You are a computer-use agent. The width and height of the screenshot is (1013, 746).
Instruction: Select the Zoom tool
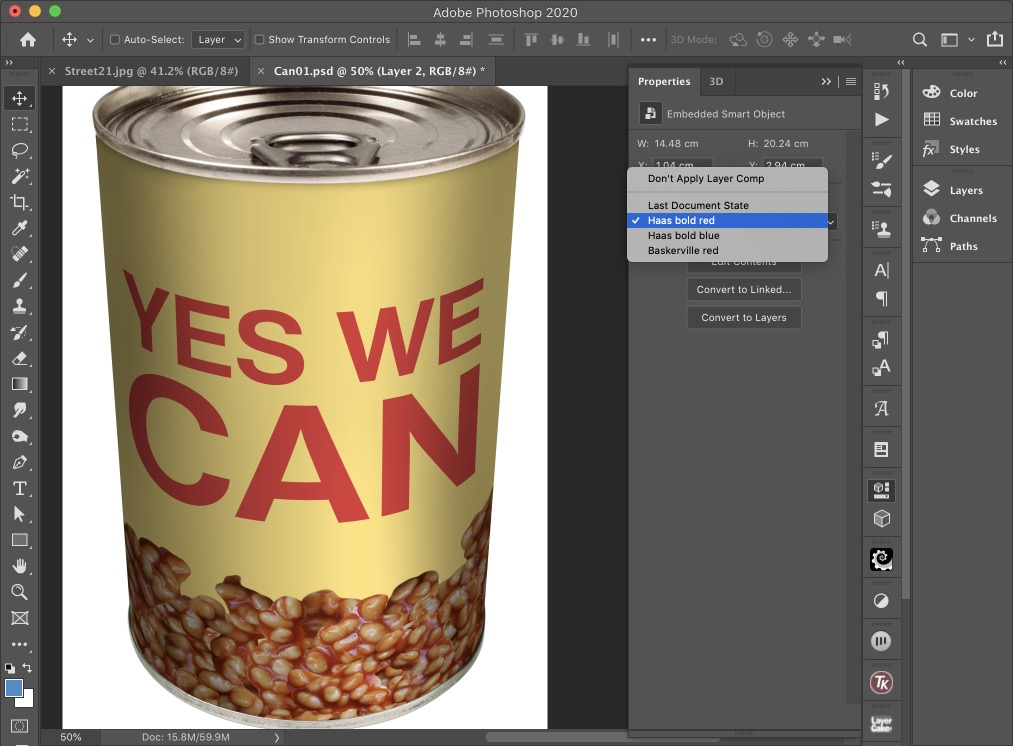pyautogui.click(x=19, y=592)
